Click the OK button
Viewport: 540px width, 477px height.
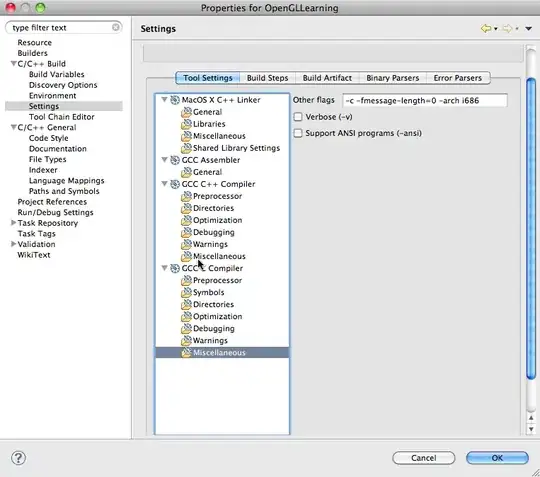pos(497,458)
